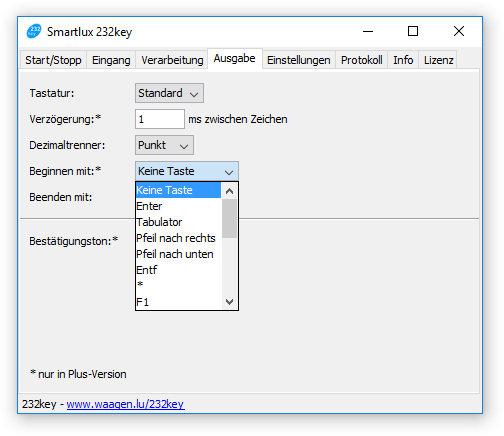Select the Ausgabe tab
The height and width of the screenshot is (436, 504).
[x=235, y=59]
